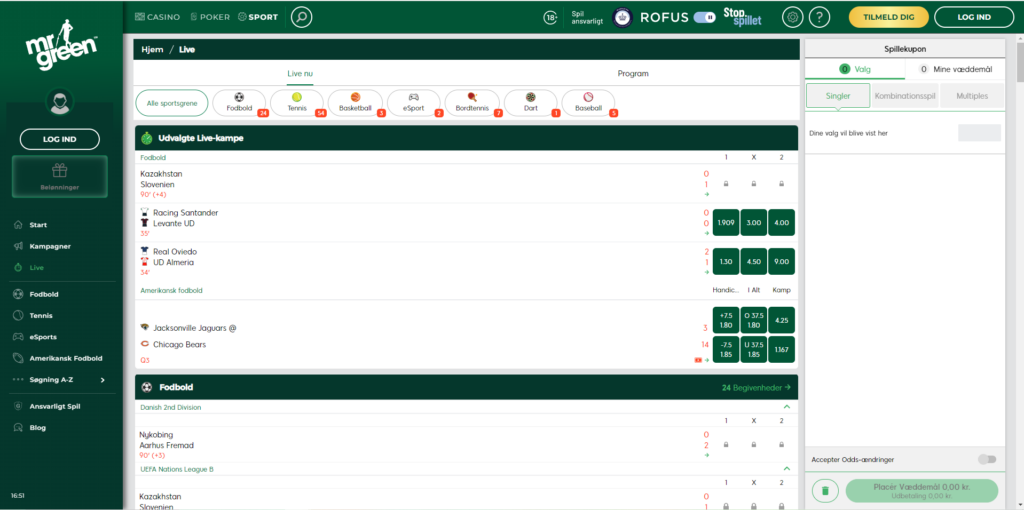Select the Multiples tab
The height and width of the screenshot is (510, 1024).
[972, 96]
